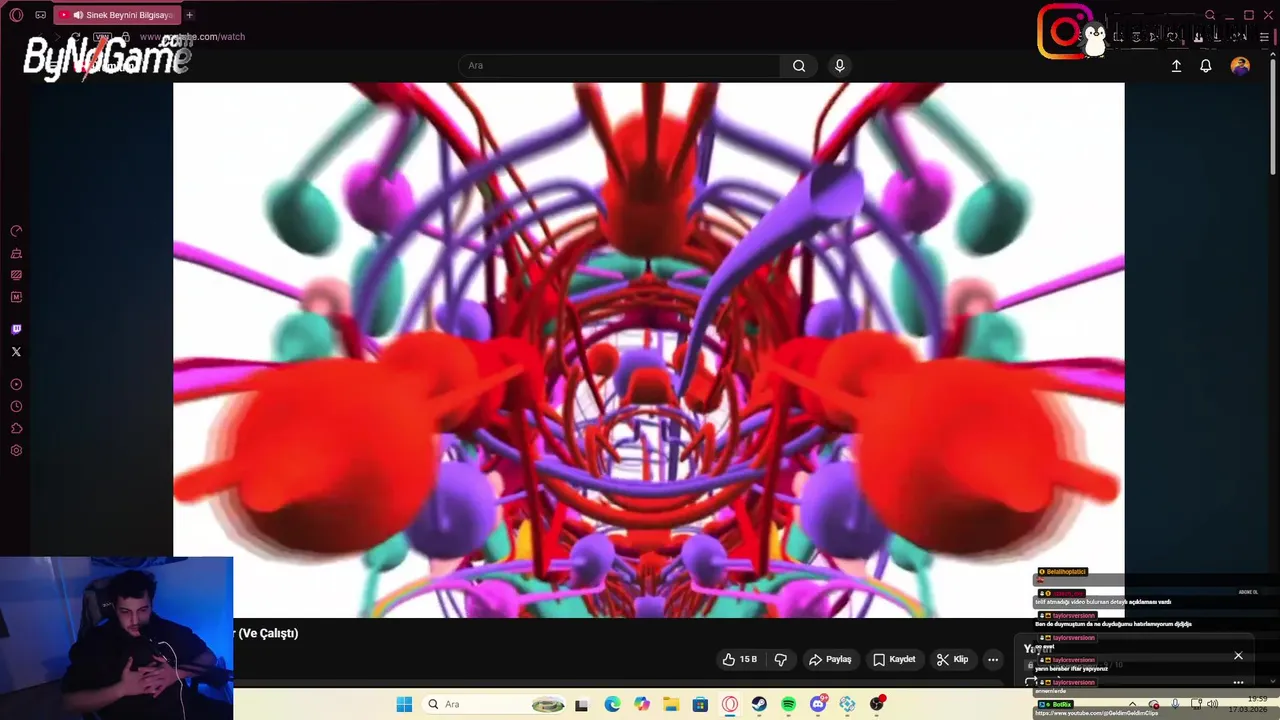Screen dimensions: 1280x720
Task: Start voice search with microphone icon
Action: [839, 66]
